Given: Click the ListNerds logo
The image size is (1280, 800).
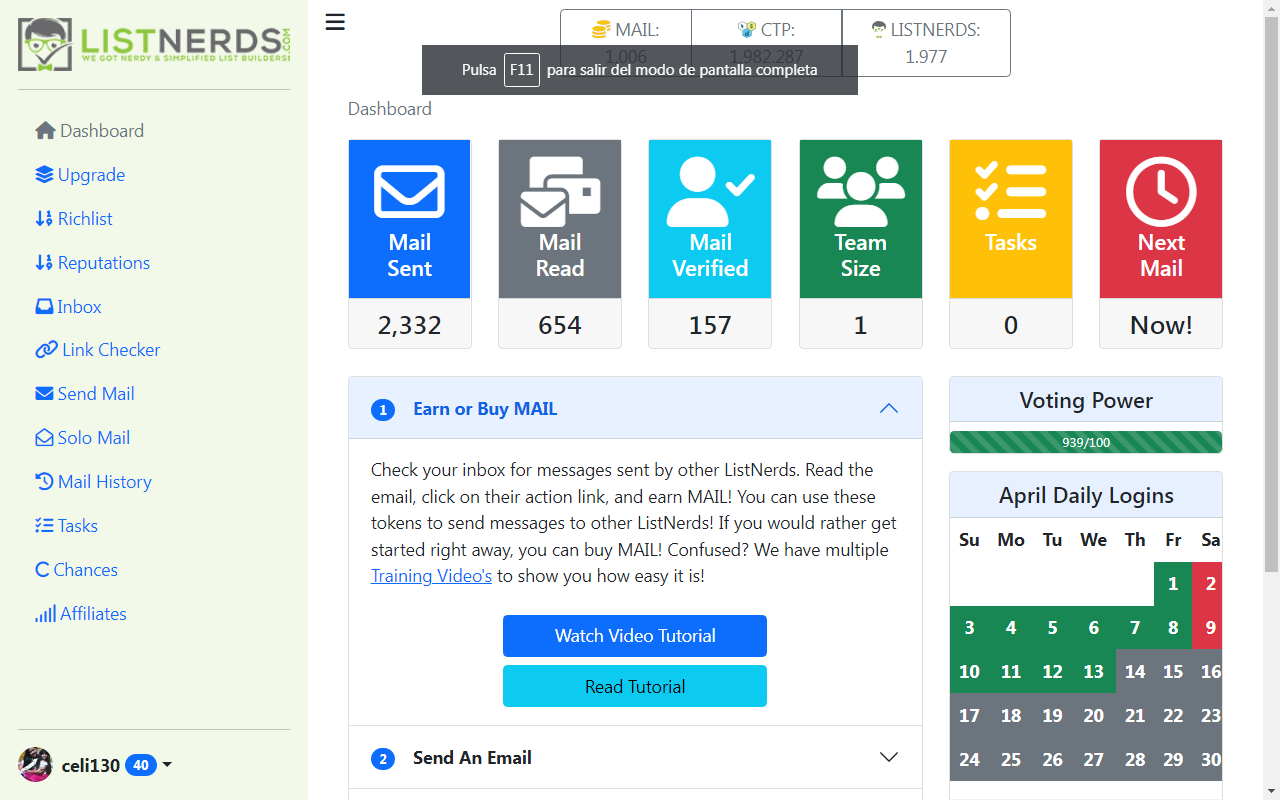Looking at the screenshot, I should click(x=154, y=44).
